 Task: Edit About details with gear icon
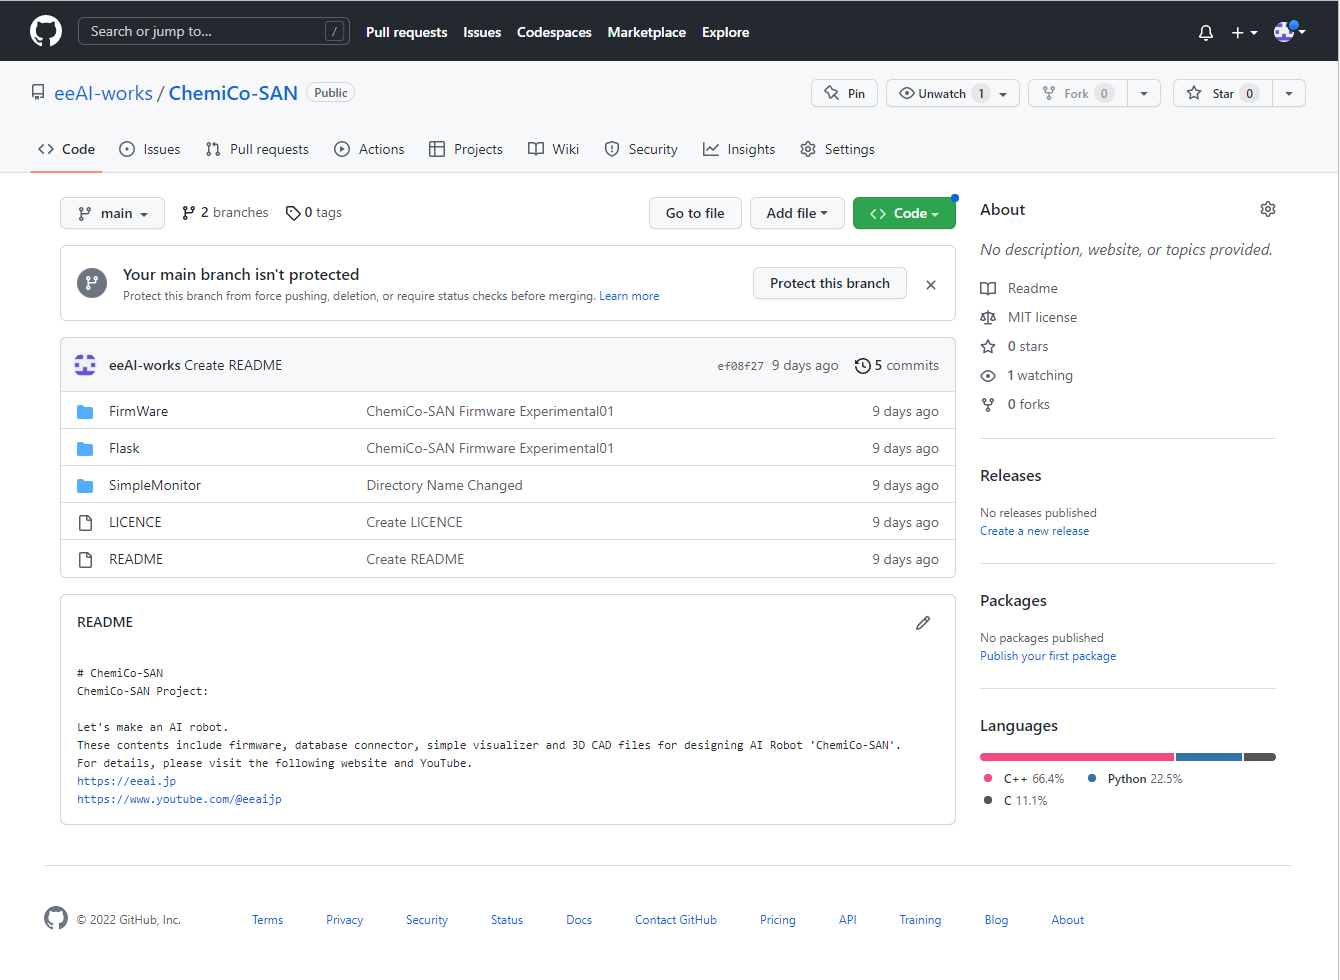(1268, 209)
